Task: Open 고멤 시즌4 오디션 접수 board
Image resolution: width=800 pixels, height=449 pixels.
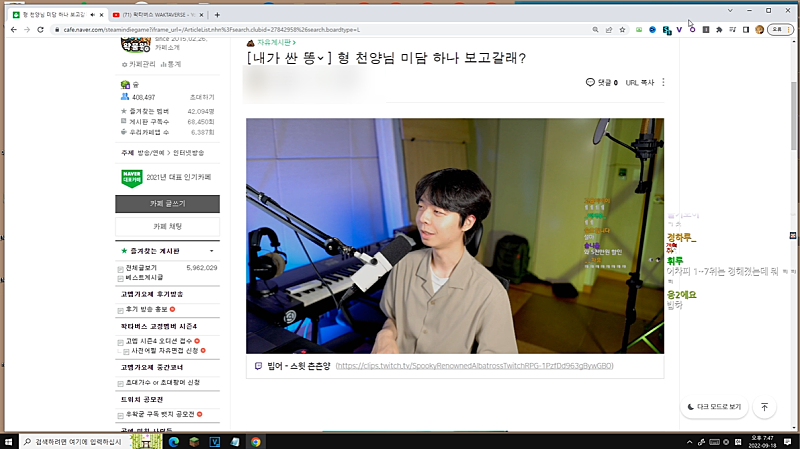Action: point(159,341)
